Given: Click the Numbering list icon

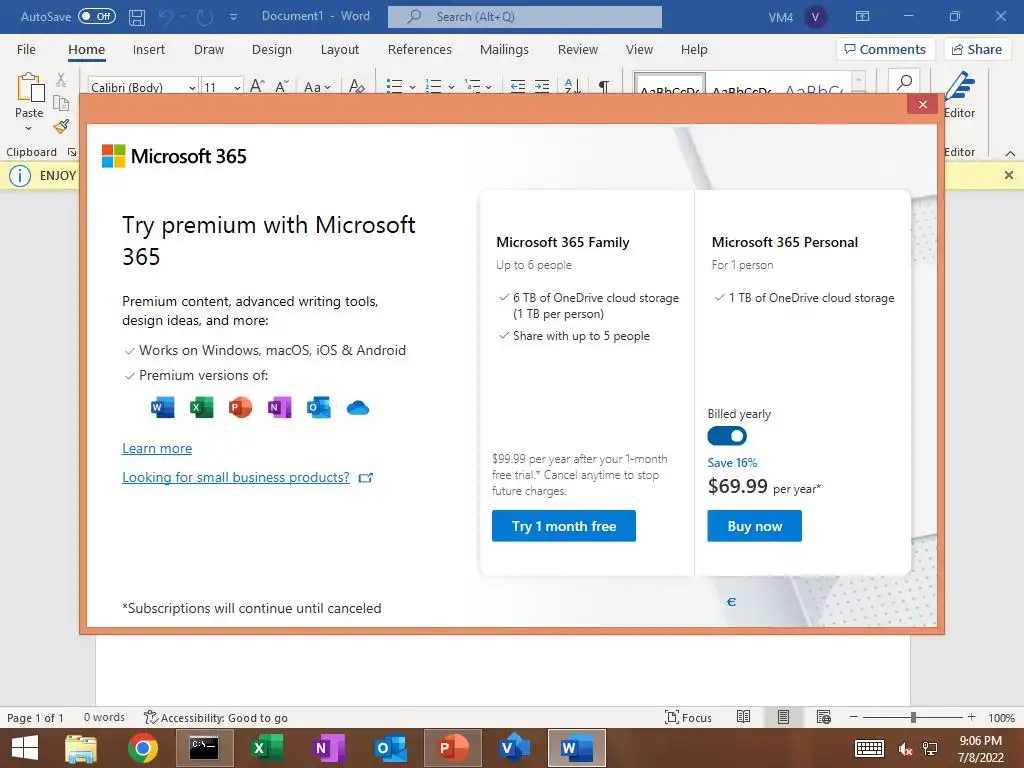Looking at the screenshot, I should click(433, 86).
